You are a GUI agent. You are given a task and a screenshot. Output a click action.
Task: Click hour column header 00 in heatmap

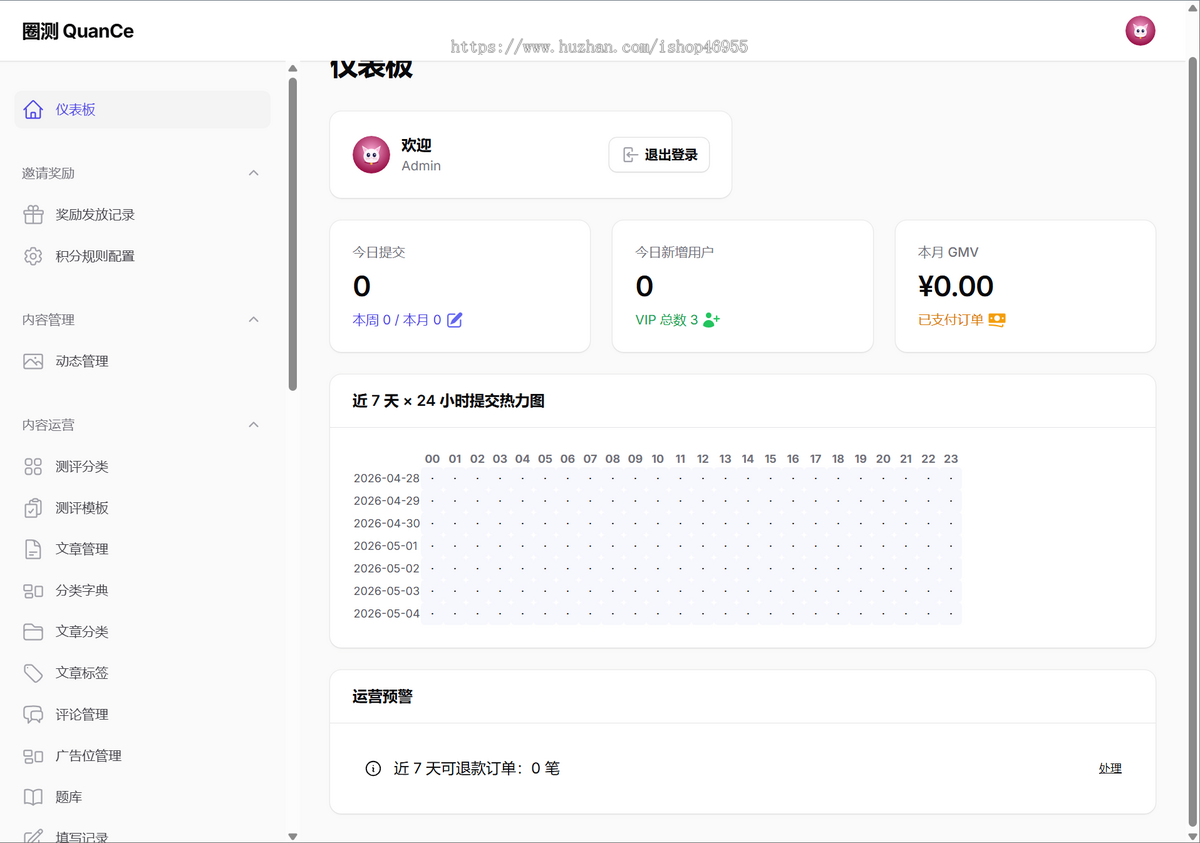point(432,459)
